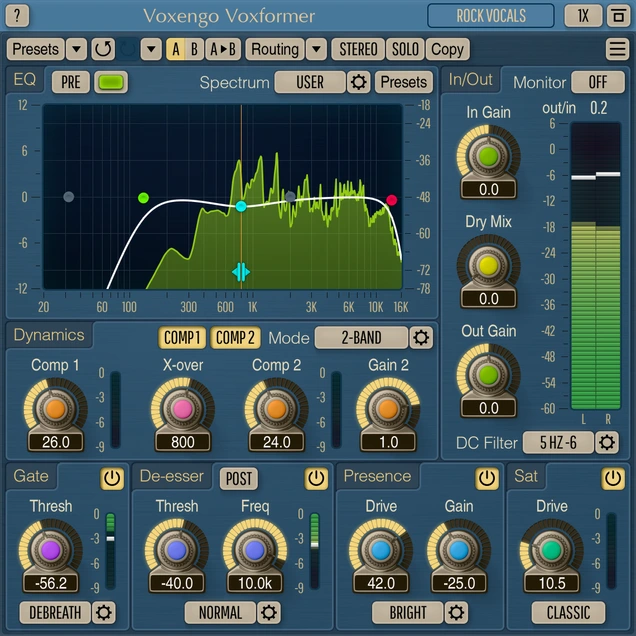The height and width of the screenshot is (636, 636).
Task: Open Presence mode settings gear
Action: (456, 612)
